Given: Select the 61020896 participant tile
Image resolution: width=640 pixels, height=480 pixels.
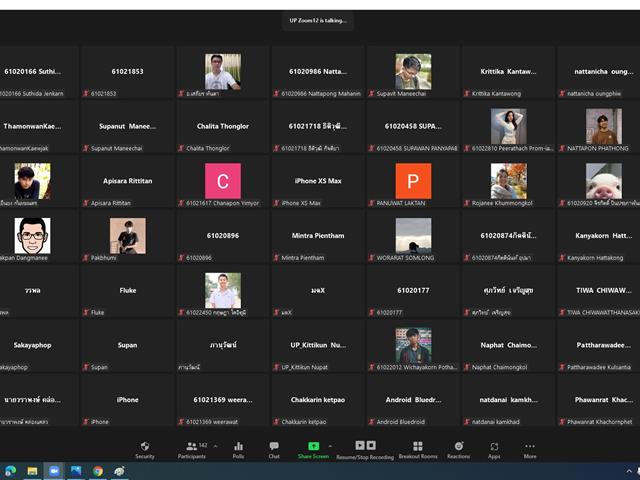Looking at the screenshot, I should point(223,236).
